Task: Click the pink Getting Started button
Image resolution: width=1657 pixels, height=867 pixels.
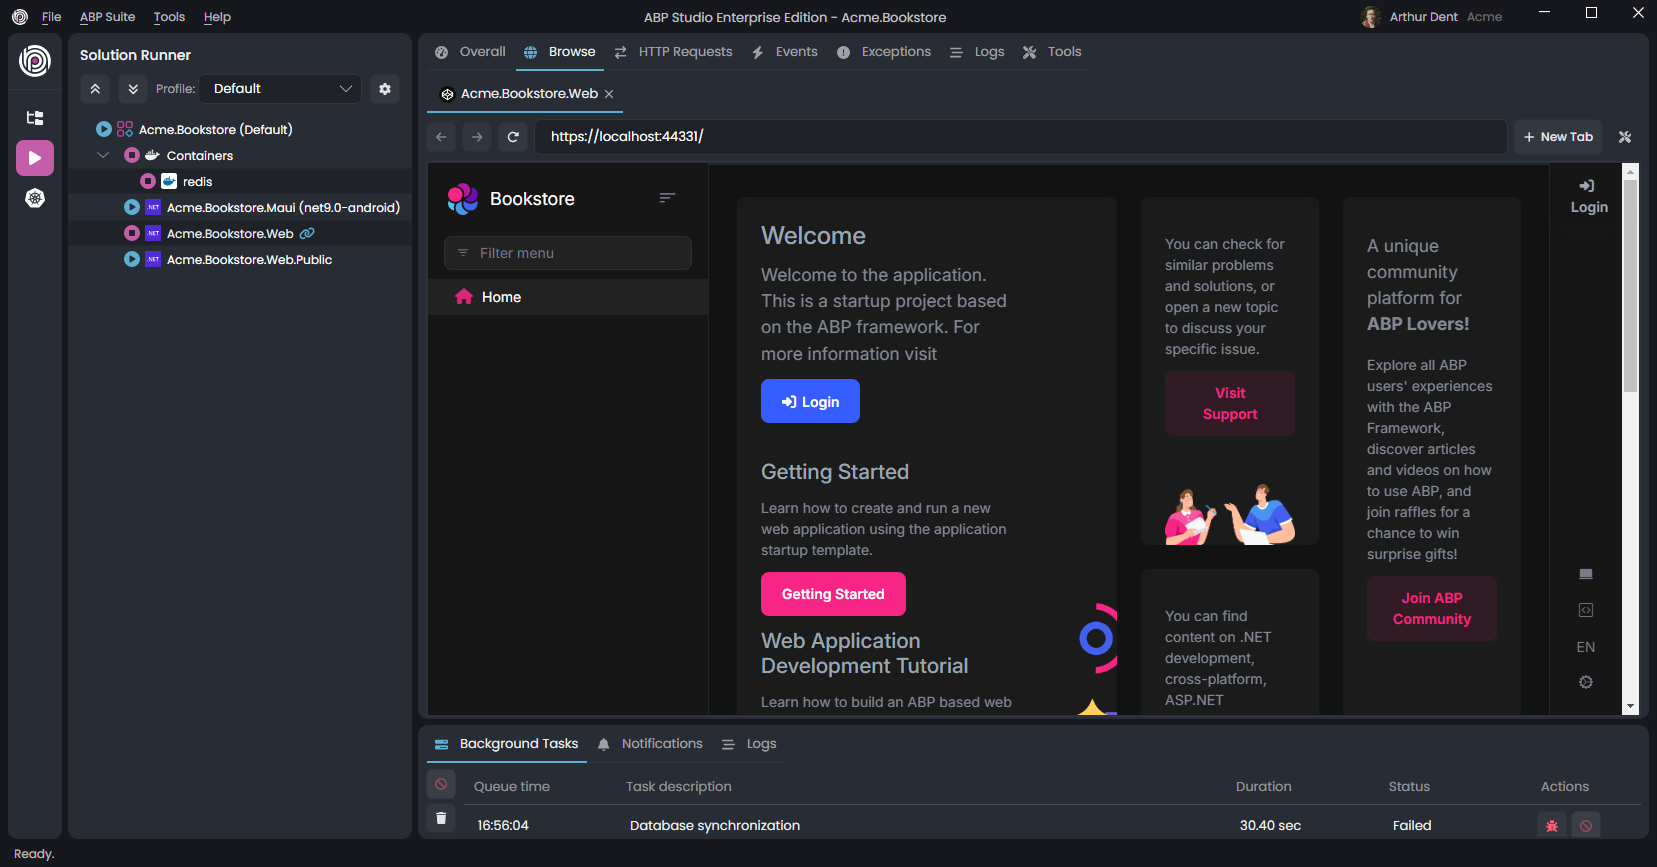Action: point(833,594)
